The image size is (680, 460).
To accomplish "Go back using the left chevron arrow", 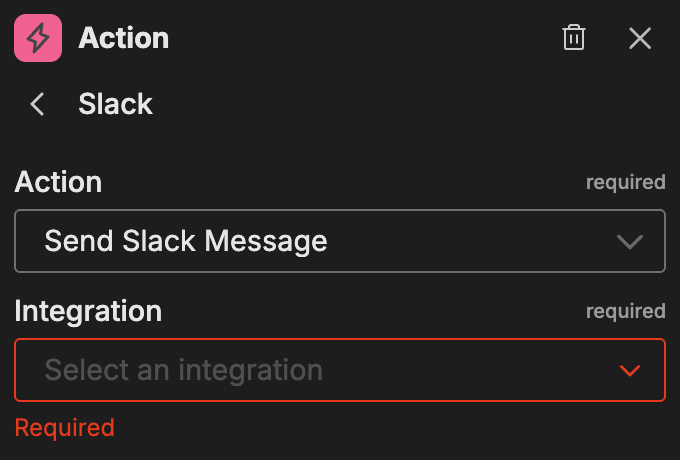I will 38,104.
